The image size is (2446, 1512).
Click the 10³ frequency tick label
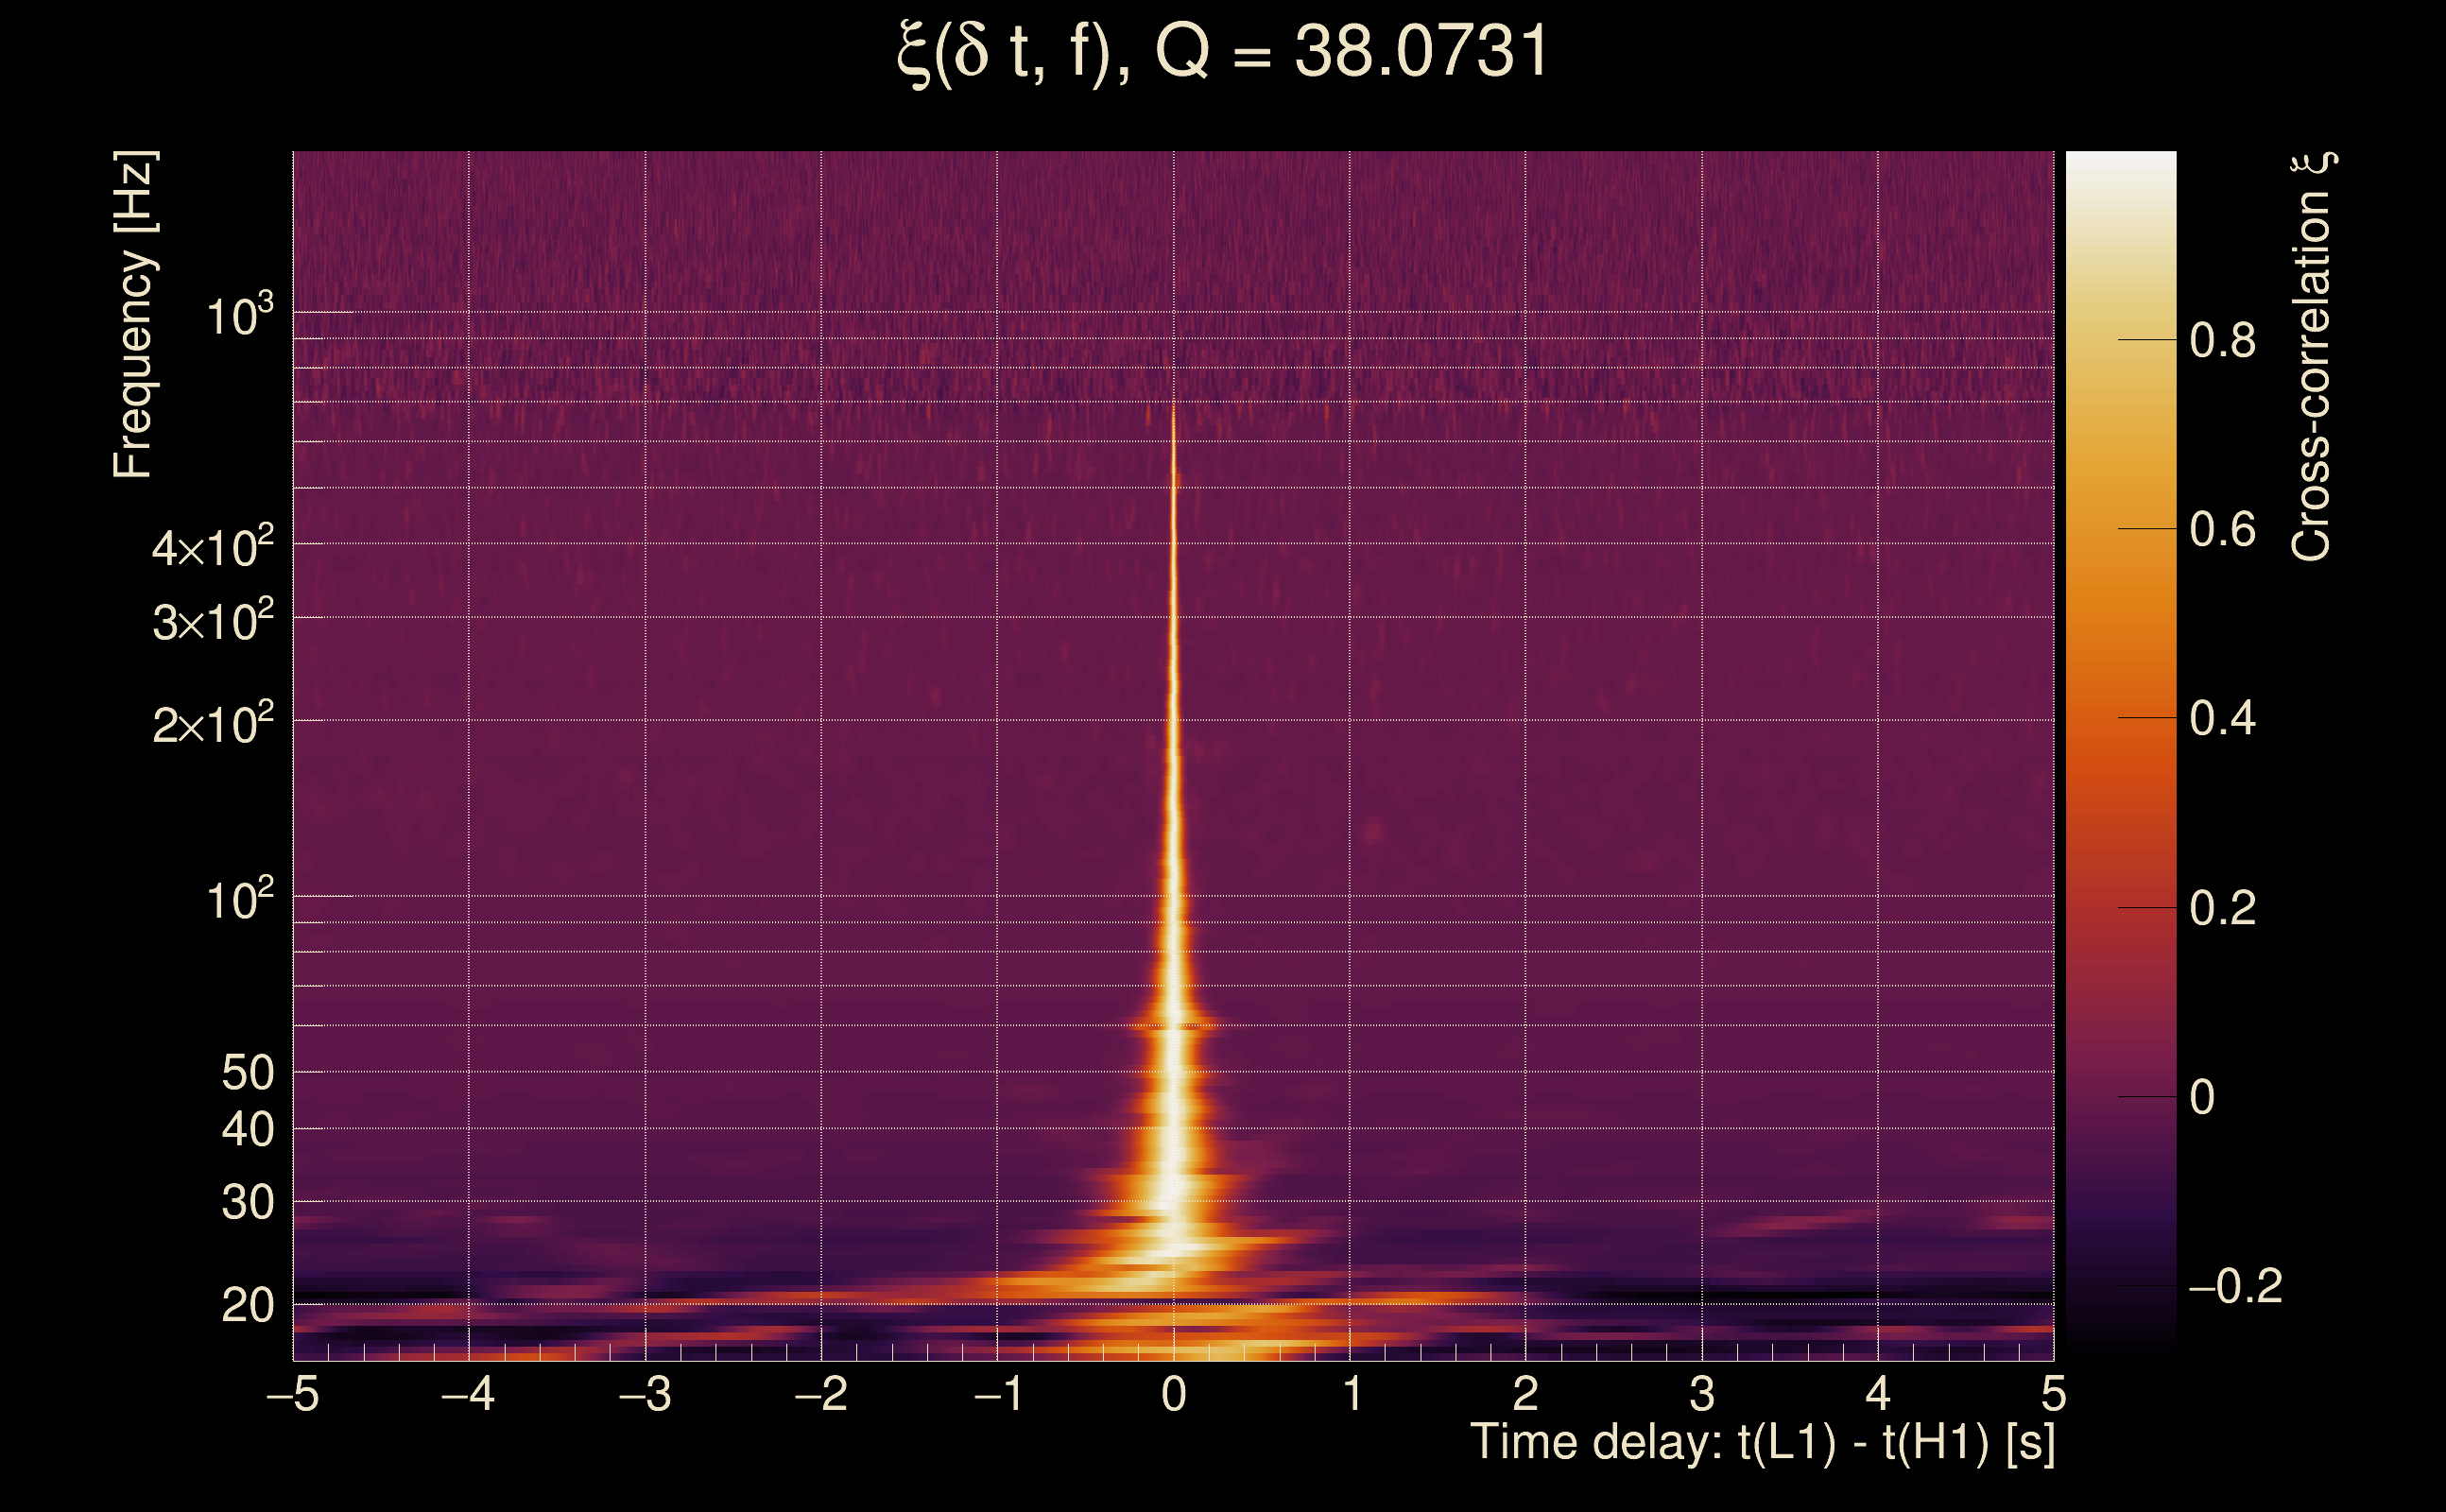point(239,316)
